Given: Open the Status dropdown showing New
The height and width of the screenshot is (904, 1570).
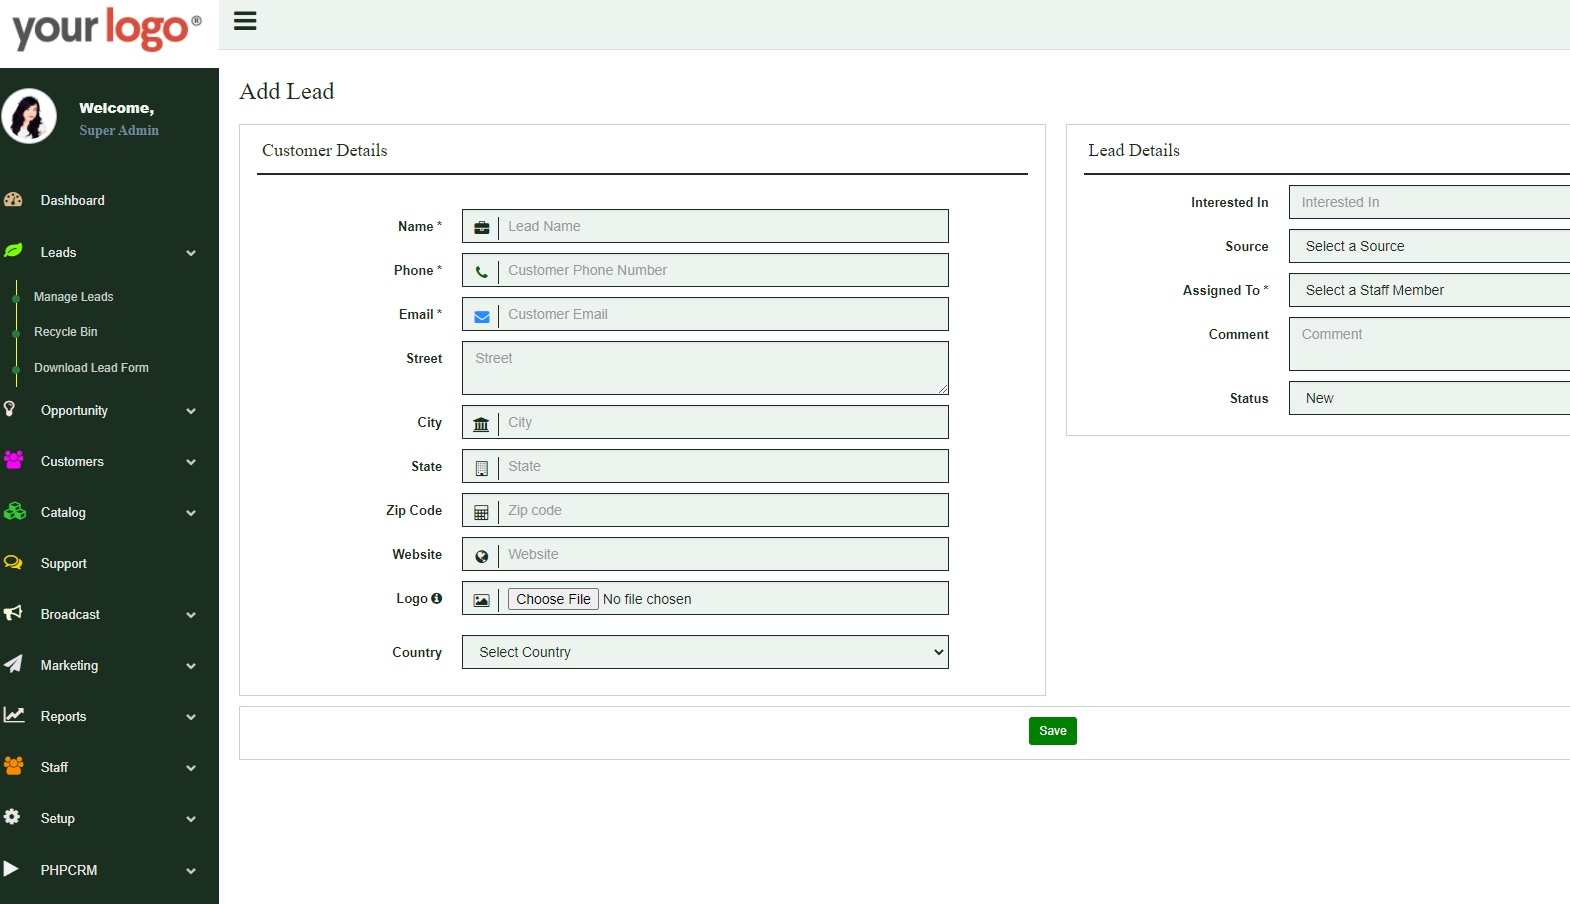Looking at the screenshot, I should (1429, 398).
